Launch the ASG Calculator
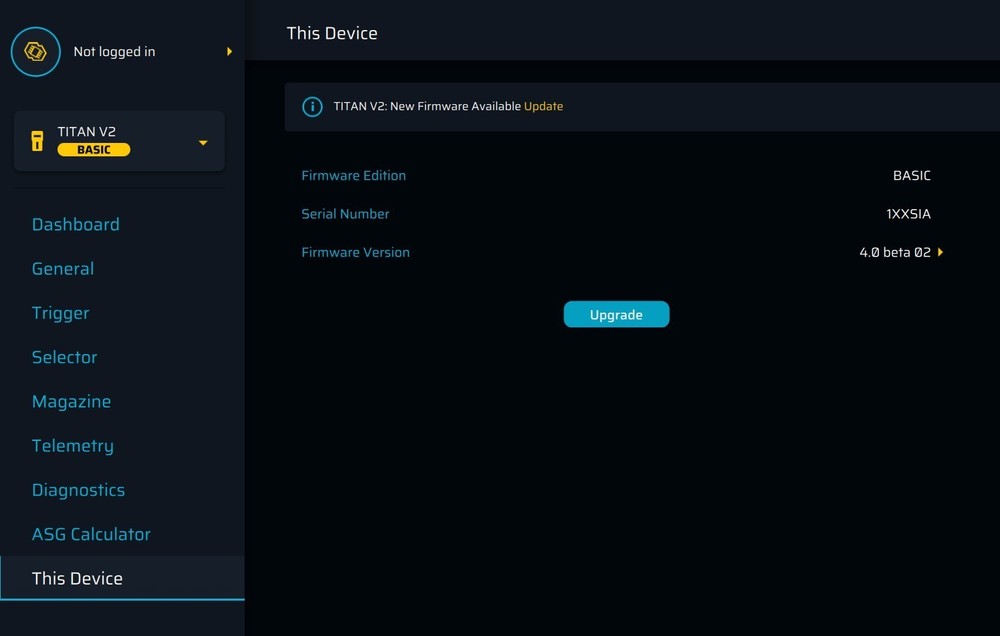 [92, 534]
